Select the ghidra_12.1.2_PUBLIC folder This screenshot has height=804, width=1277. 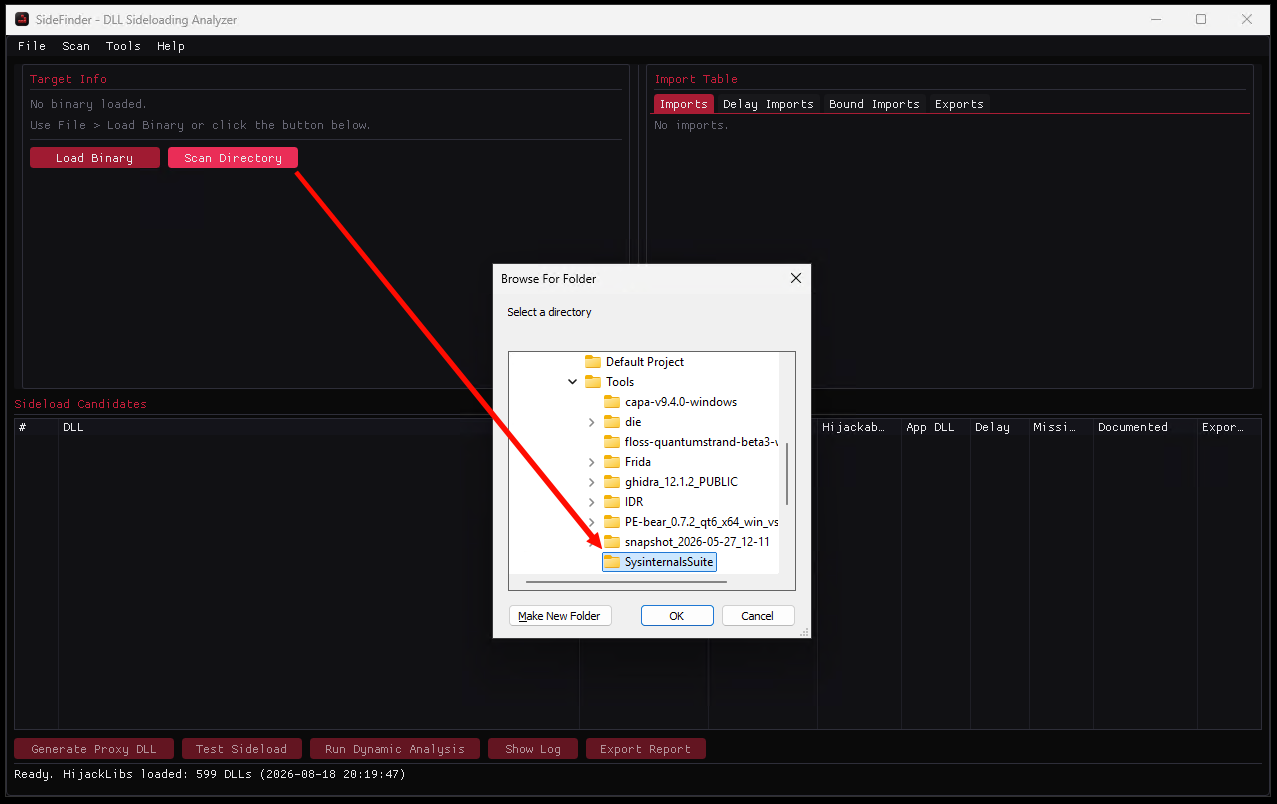[x=681, y=482]
